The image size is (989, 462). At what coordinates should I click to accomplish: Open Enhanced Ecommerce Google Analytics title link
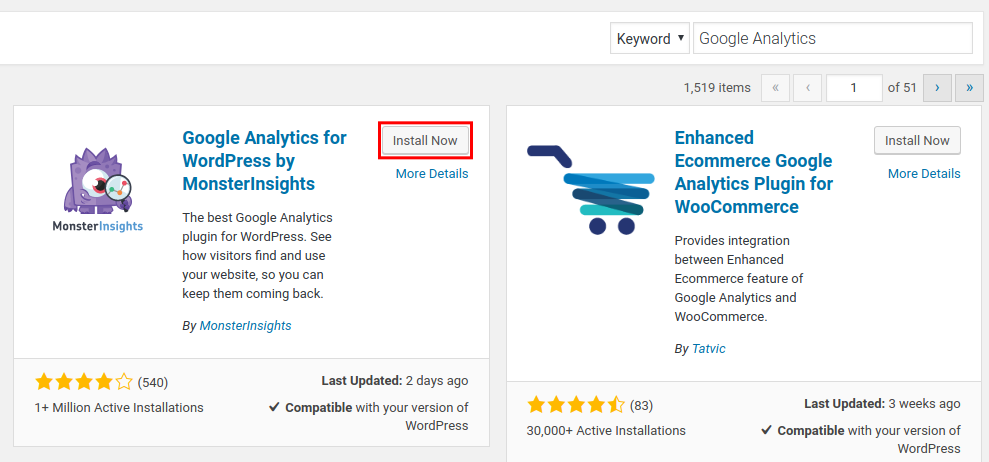(753, 172)
